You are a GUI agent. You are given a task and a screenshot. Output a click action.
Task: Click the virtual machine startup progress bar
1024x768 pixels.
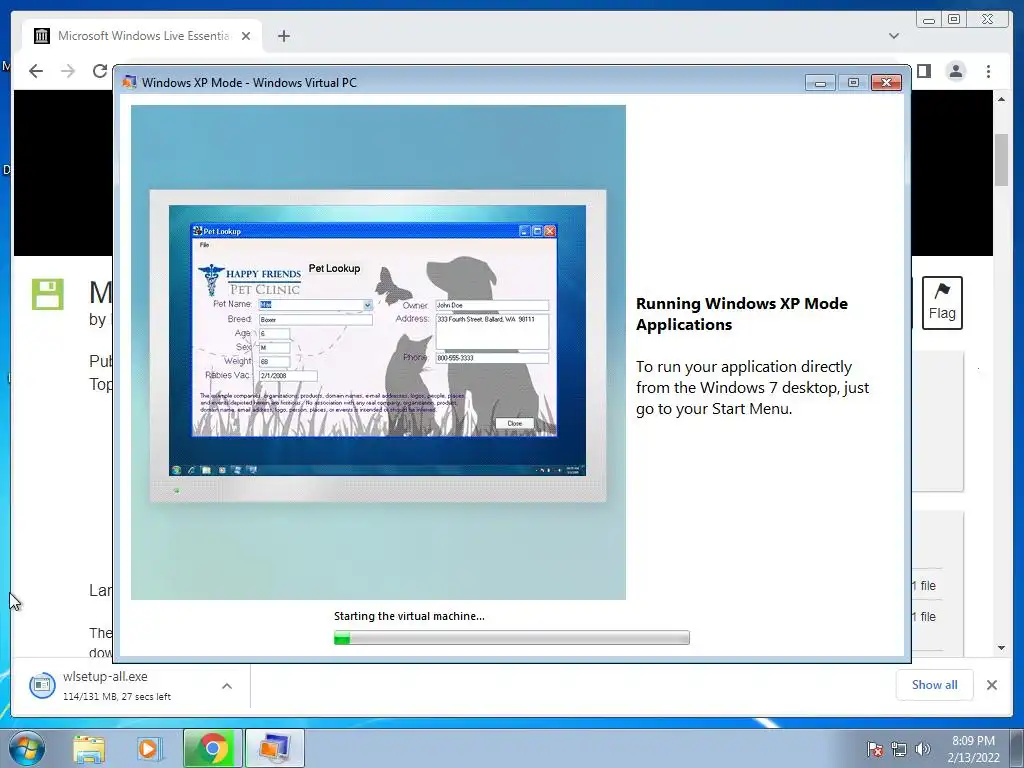click(511, 637)
